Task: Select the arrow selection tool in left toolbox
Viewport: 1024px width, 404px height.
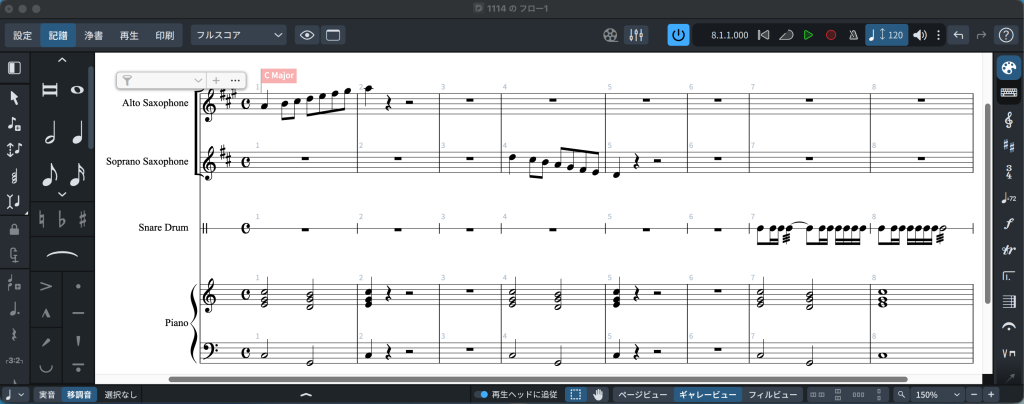Action: pos(14,97)
